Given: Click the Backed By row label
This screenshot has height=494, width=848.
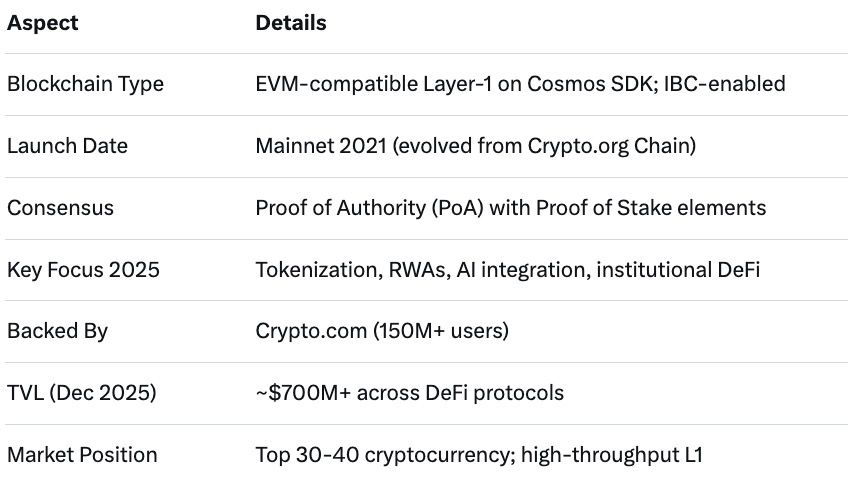Looking at the screenshot, I should 57,331.
